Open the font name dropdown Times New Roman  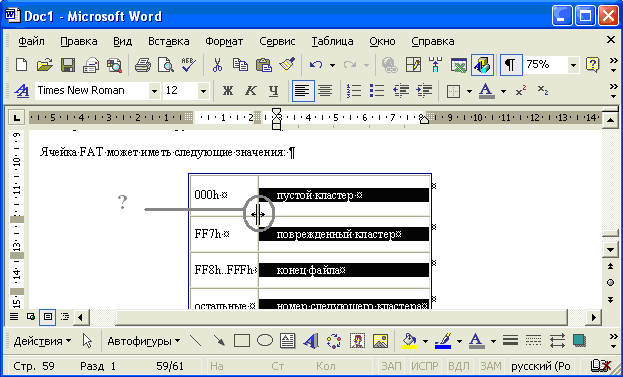click(154, 91)
